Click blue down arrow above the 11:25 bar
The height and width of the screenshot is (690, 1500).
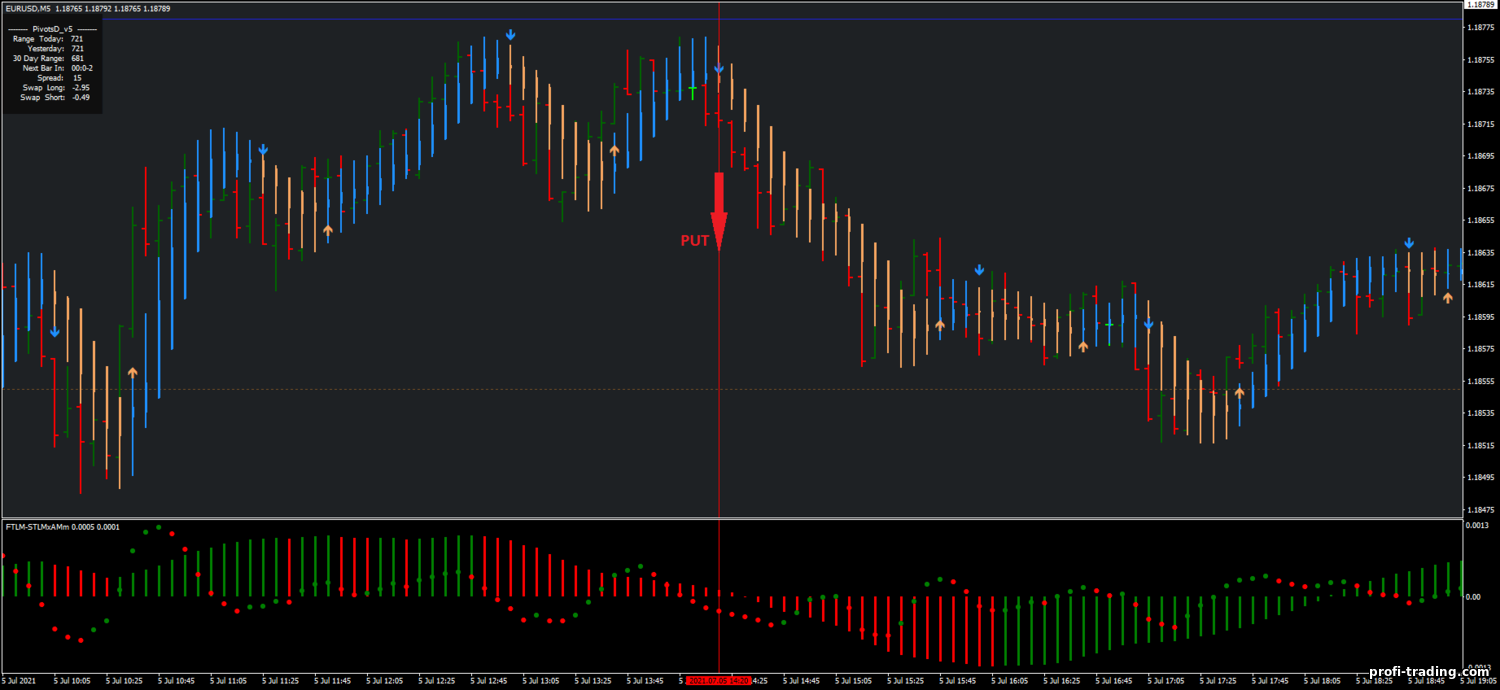click(263, 150)
